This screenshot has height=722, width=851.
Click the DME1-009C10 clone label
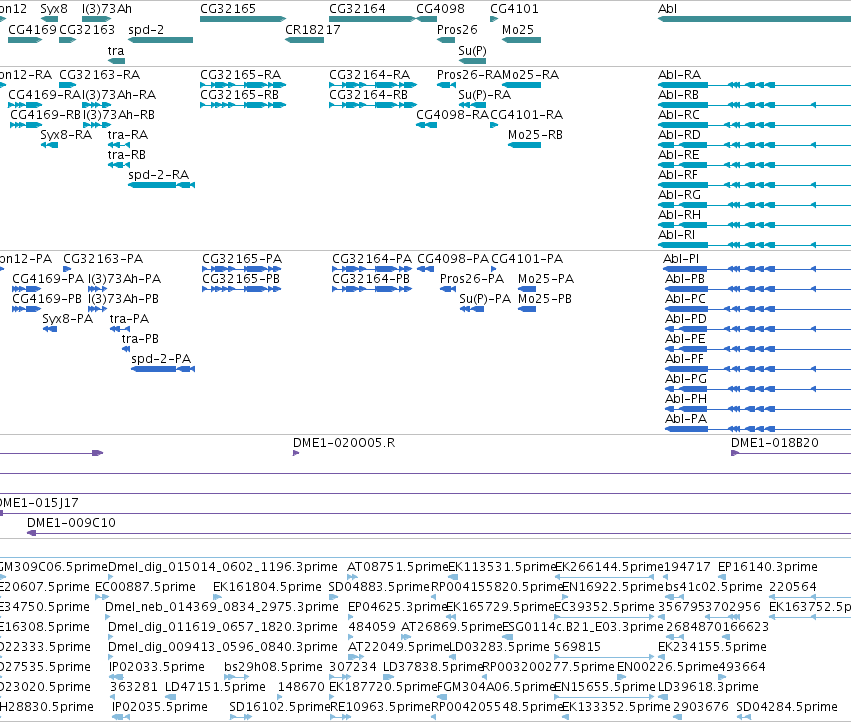71,522
